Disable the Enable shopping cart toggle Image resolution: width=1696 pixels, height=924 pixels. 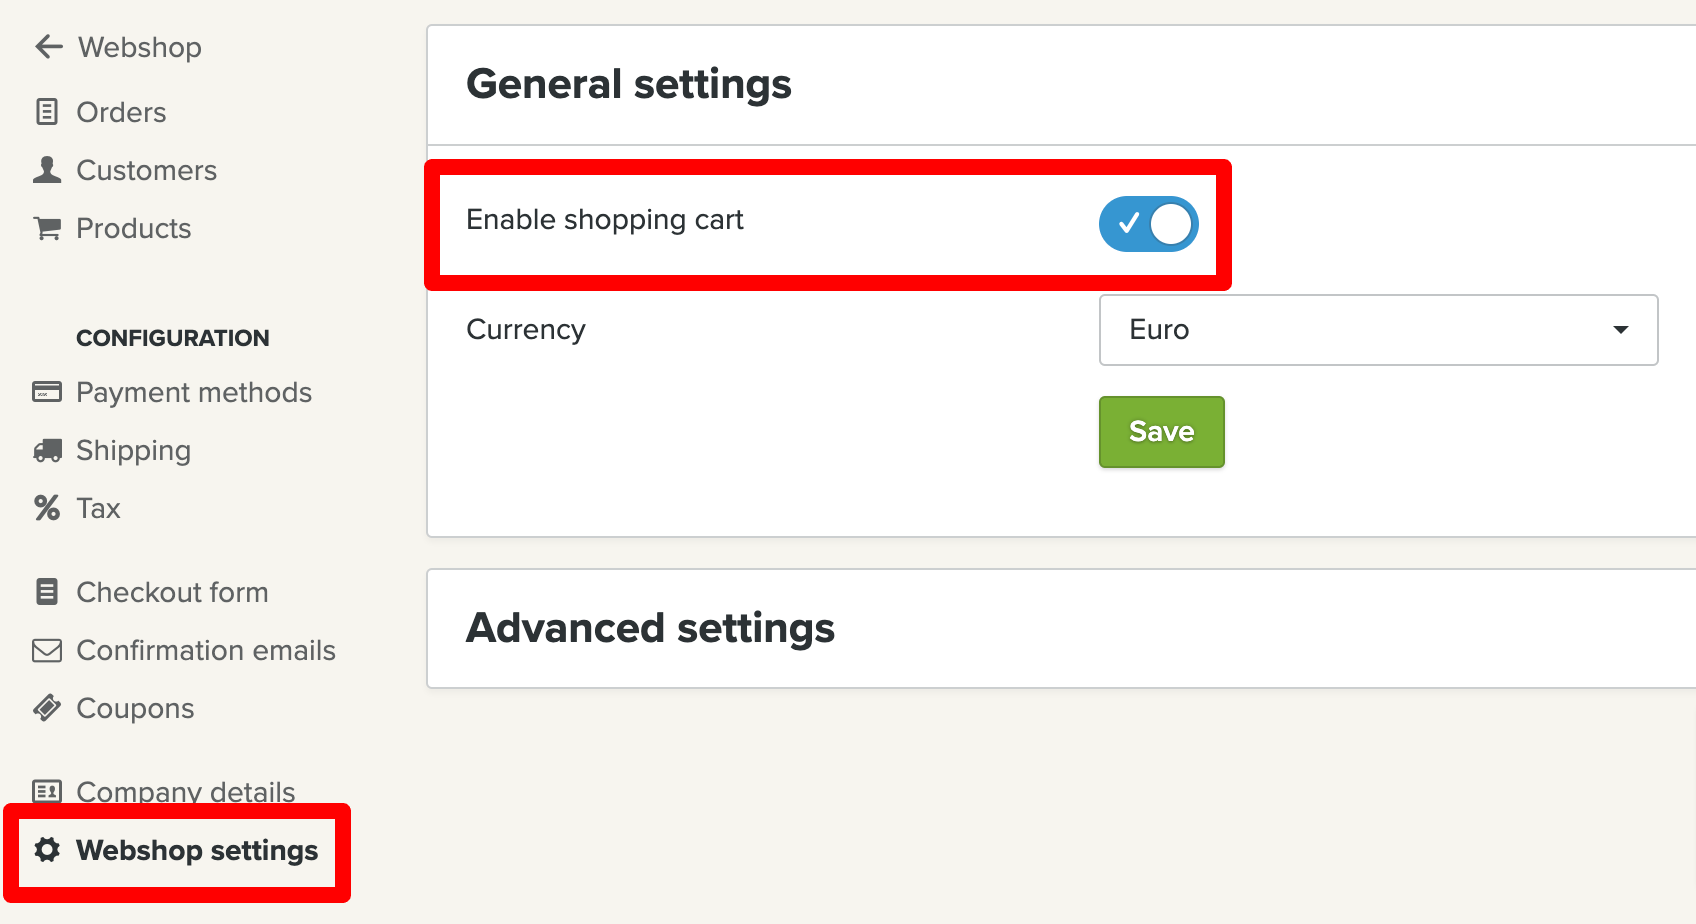coord(1148,224)
